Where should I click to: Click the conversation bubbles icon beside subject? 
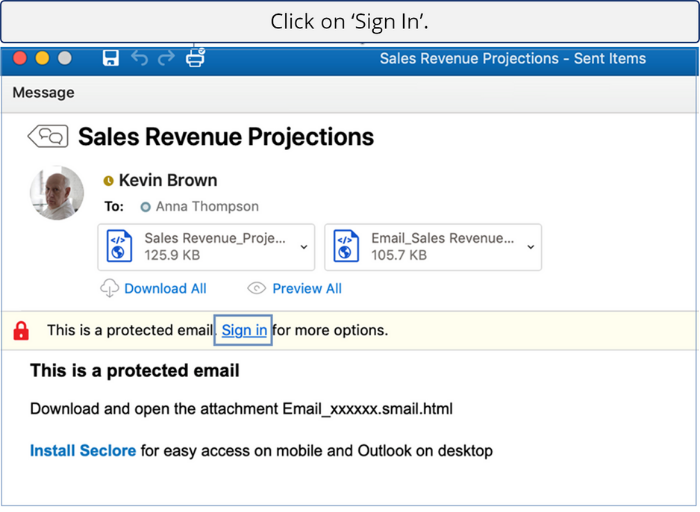[47, 136]
